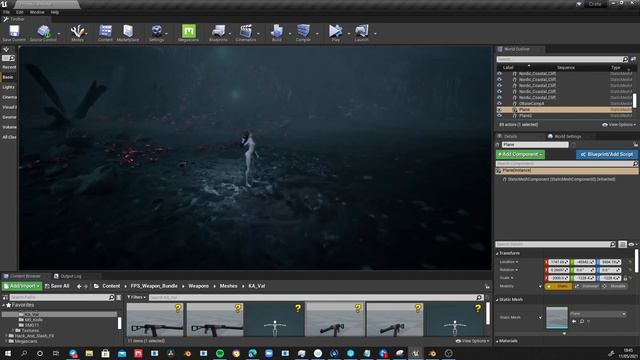The image size is (640, 360).
Task: Click the Save Current toolbar icon
Action: coord(14,33)
